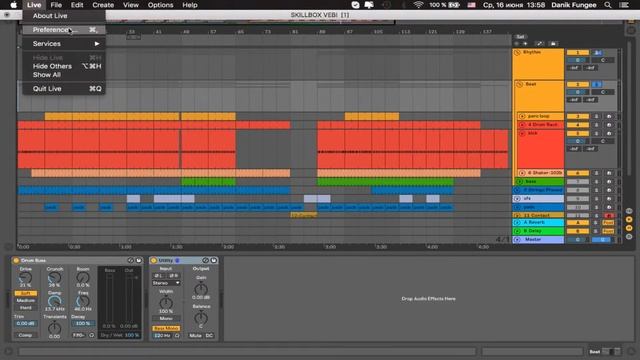
Task: Arm the perc loop track for recording
Action: pos(609,116)
